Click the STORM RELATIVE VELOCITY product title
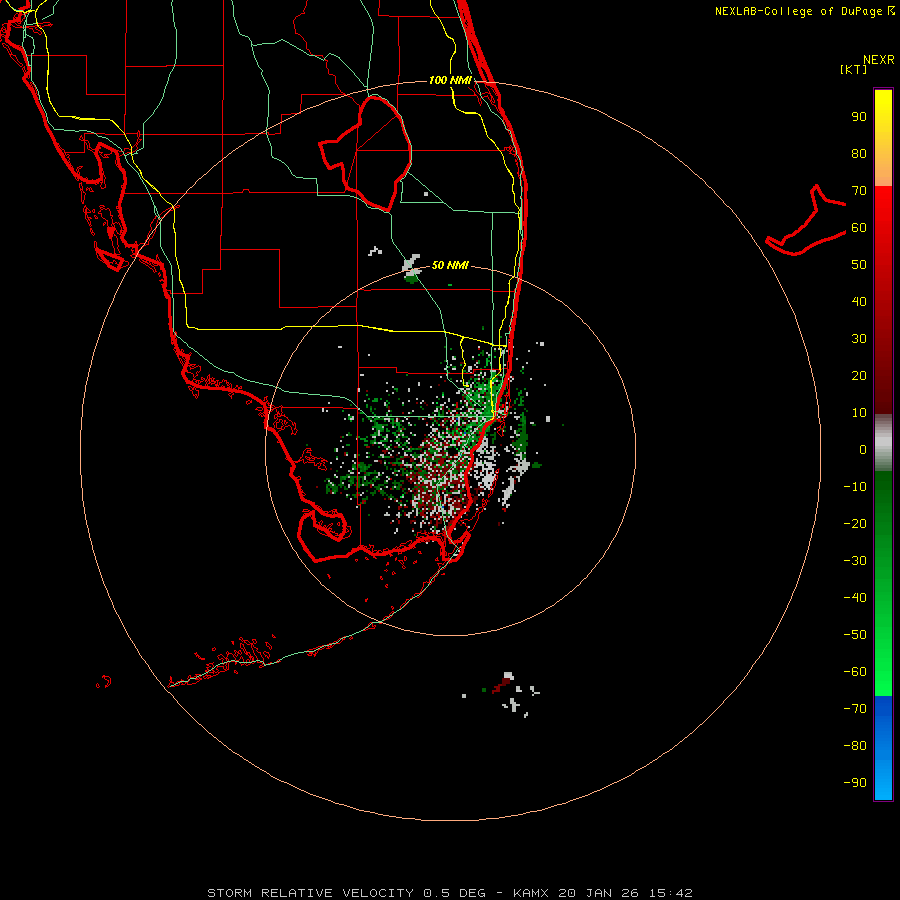Image resolution: width=900 pixels, height=900 pixels. pyautogui.click(x=312, y=893)
